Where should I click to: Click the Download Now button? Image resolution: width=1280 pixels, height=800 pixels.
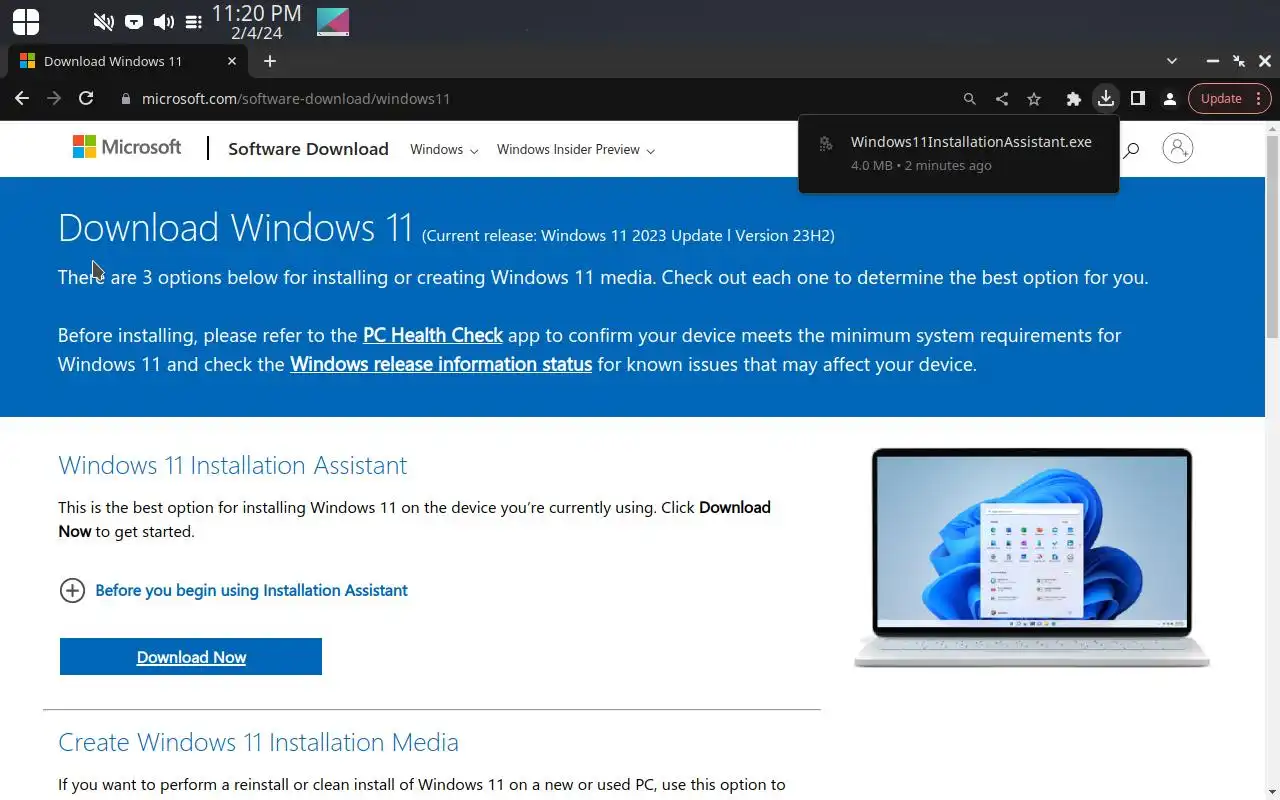click(191, 657)
